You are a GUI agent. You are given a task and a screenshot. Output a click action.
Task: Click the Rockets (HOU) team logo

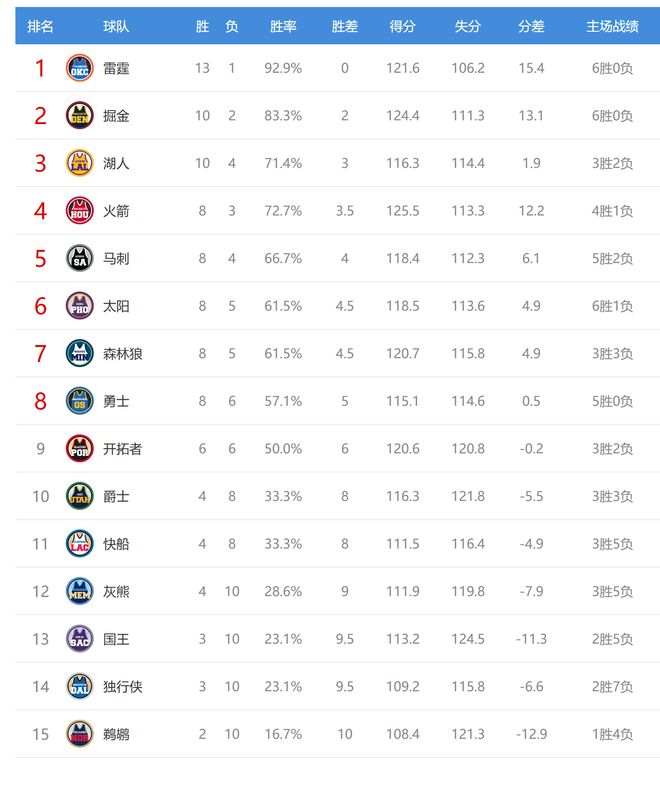[x=80, y=211]
